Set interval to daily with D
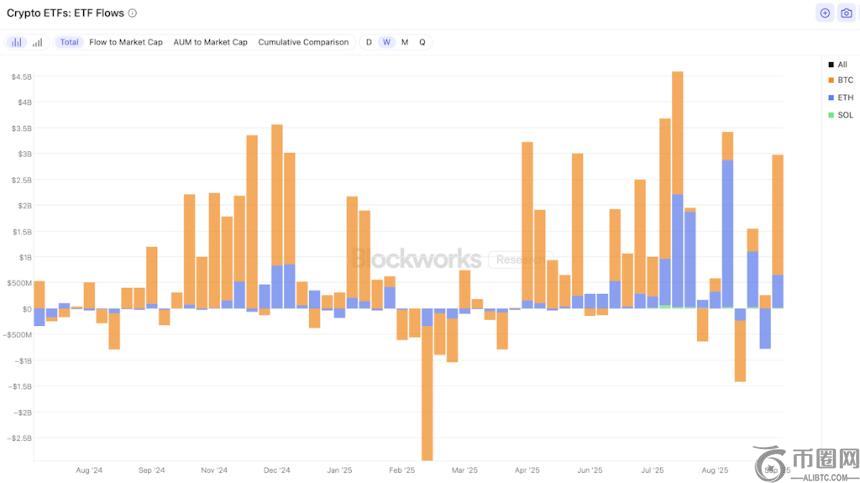The width and height of the screenshot is (860, 483). pyautogui.click(x=369, y=42)
